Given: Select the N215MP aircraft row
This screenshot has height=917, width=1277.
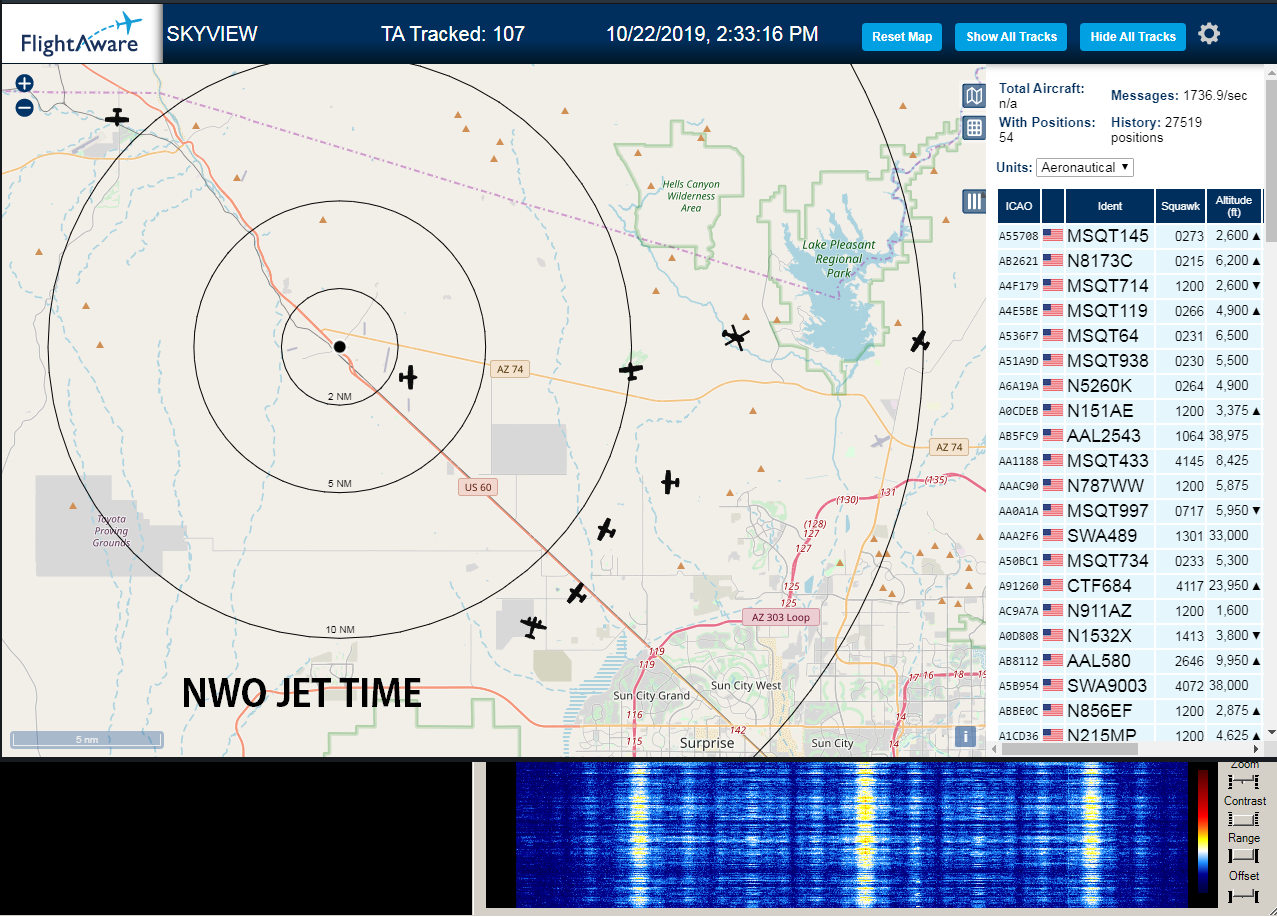Looking at the screenshot, I should click(x=1130, y=734).
